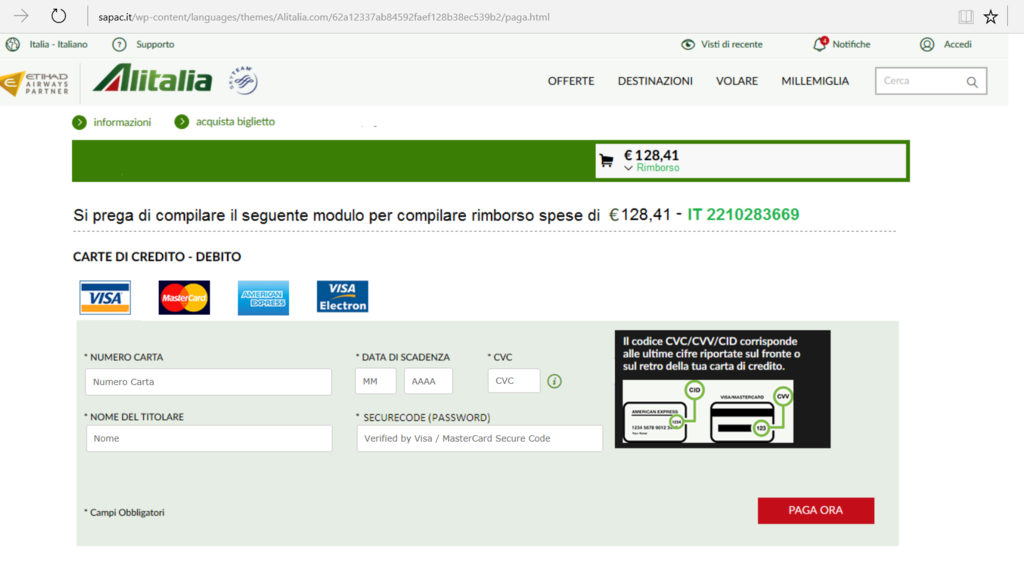Click the eye icon for Visti di recente
This screenshot has height=567, width=1024.
click(688, 44)
